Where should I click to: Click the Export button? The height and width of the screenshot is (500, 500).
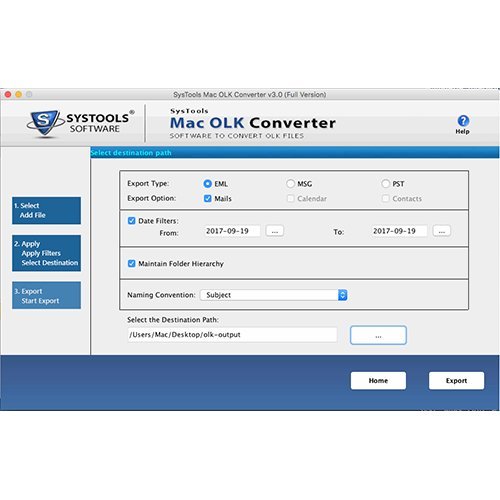[x=456, y=381]
